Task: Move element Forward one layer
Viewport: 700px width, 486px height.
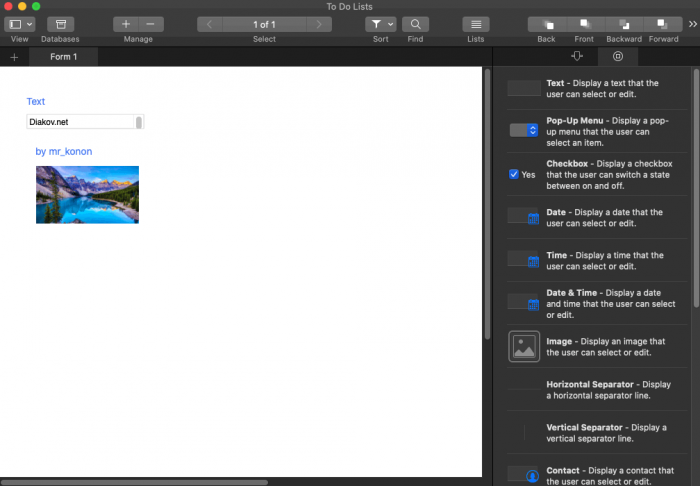Action: pyautogui.click(x=663, y=24)
